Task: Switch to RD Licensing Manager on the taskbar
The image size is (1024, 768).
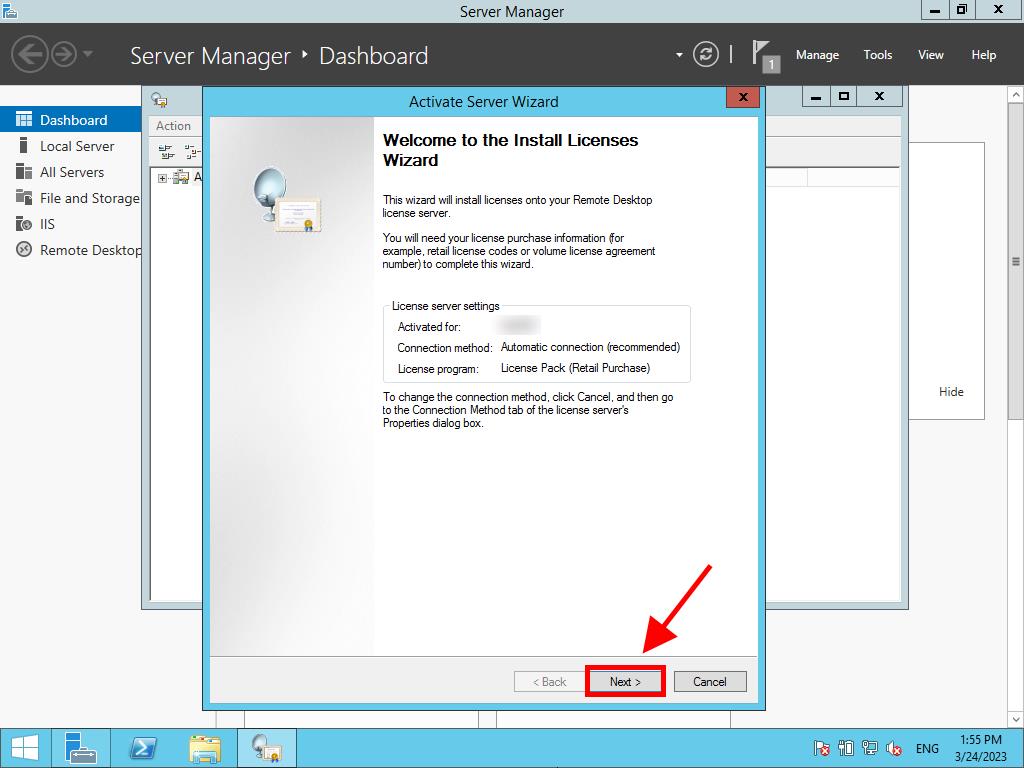Action: click(266, 748)
